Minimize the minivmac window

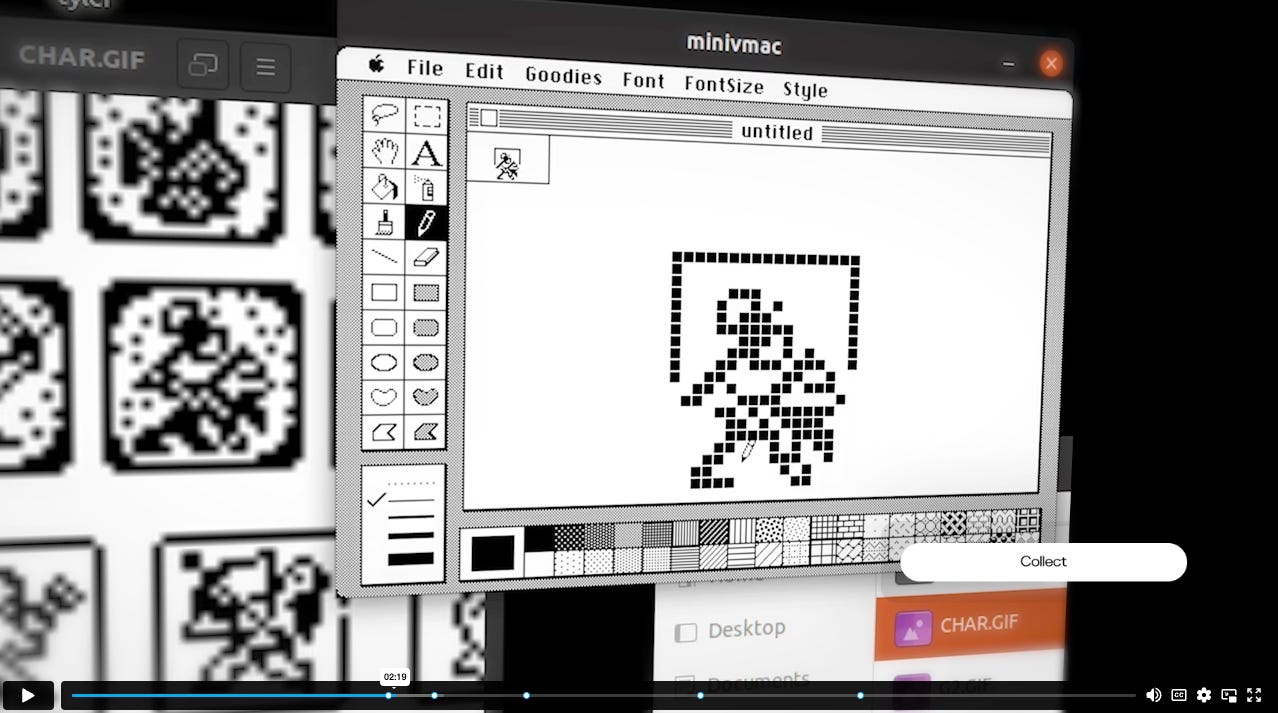[1008, 64]
